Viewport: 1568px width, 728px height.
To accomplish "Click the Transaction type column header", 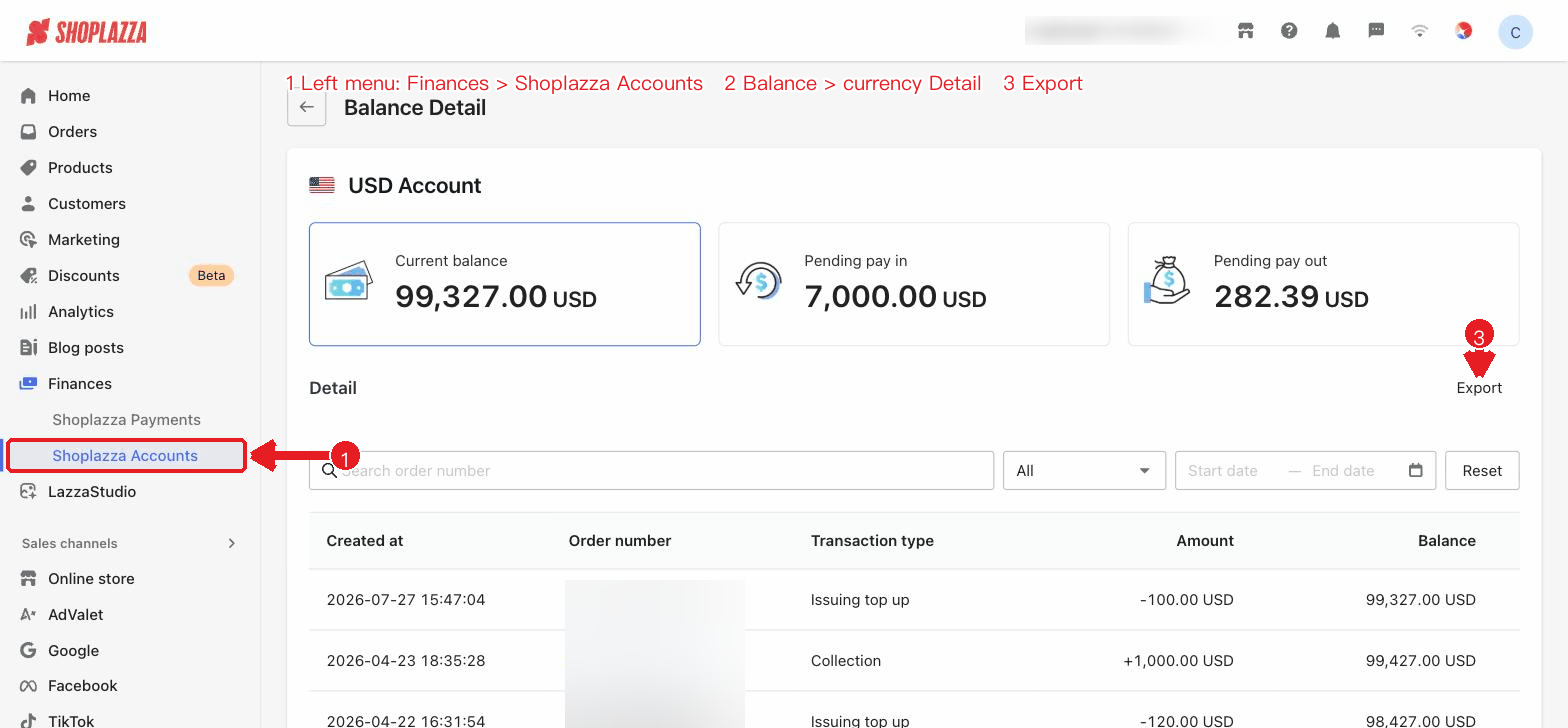I will click(872, 541).
